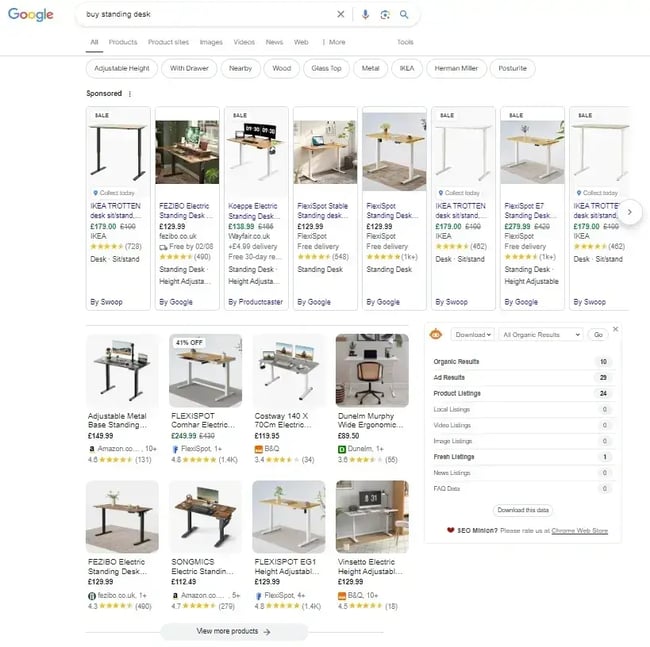650x647 pixels.
Task: Click the Dunelm Murphy desk thumbnail
Action: (371, 369)
